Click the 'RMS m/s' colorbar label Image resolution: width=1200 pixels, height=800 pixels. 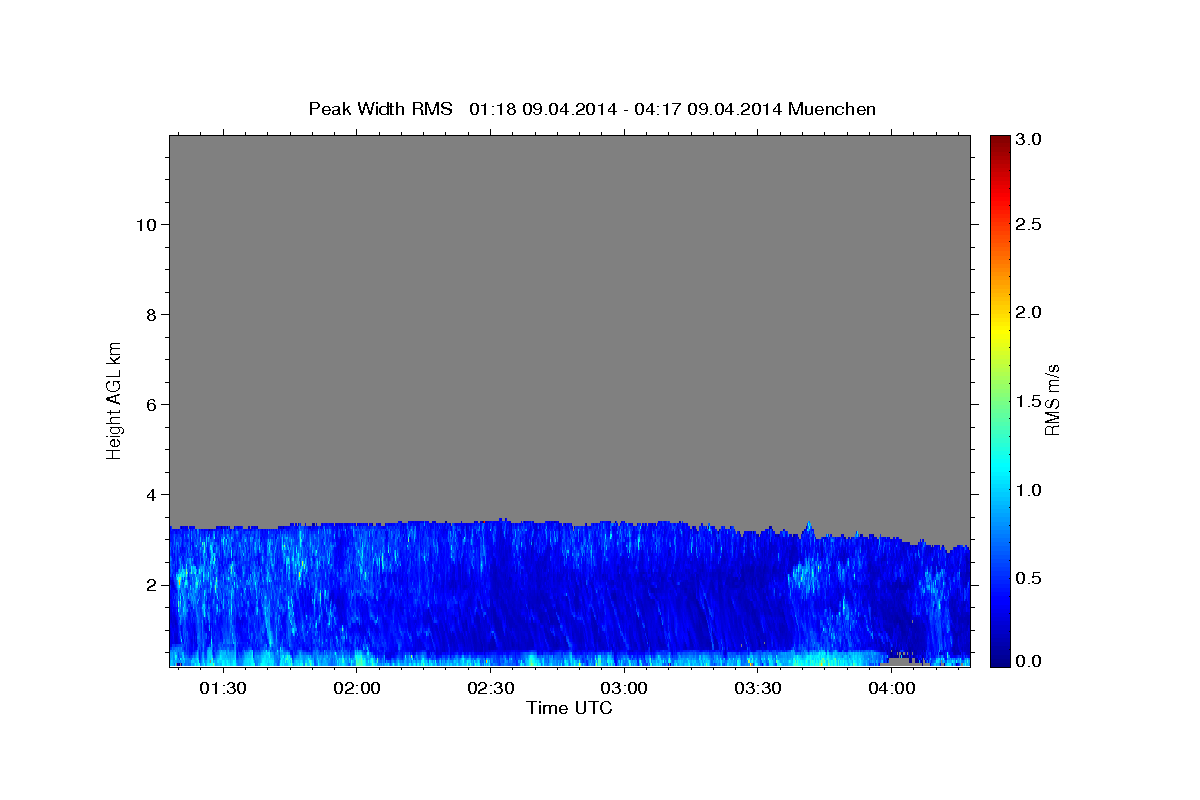tap(1052, 399)
